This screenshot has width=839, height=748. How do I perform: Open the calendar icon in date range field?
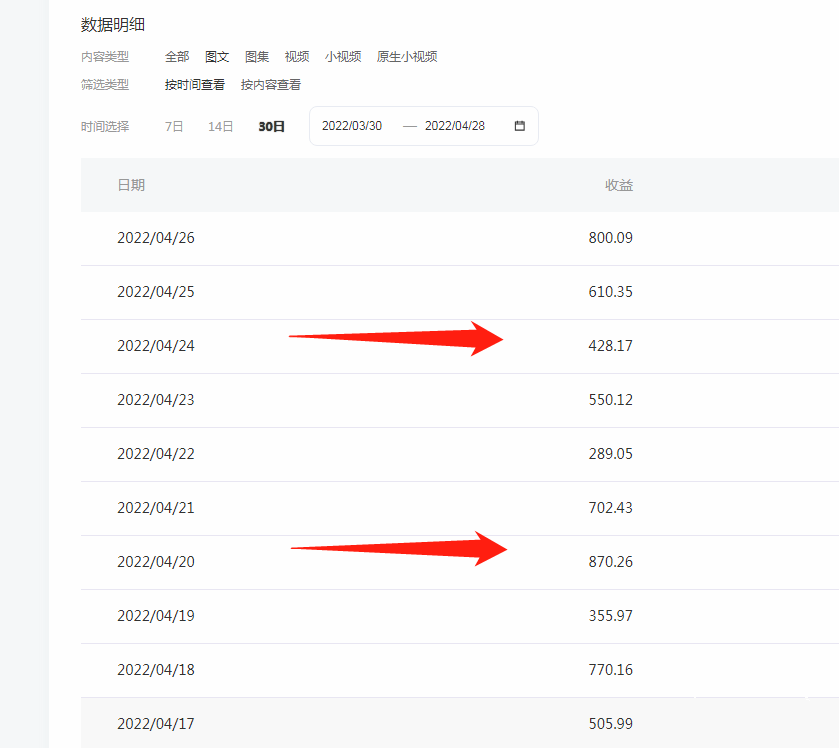point(520,126)
